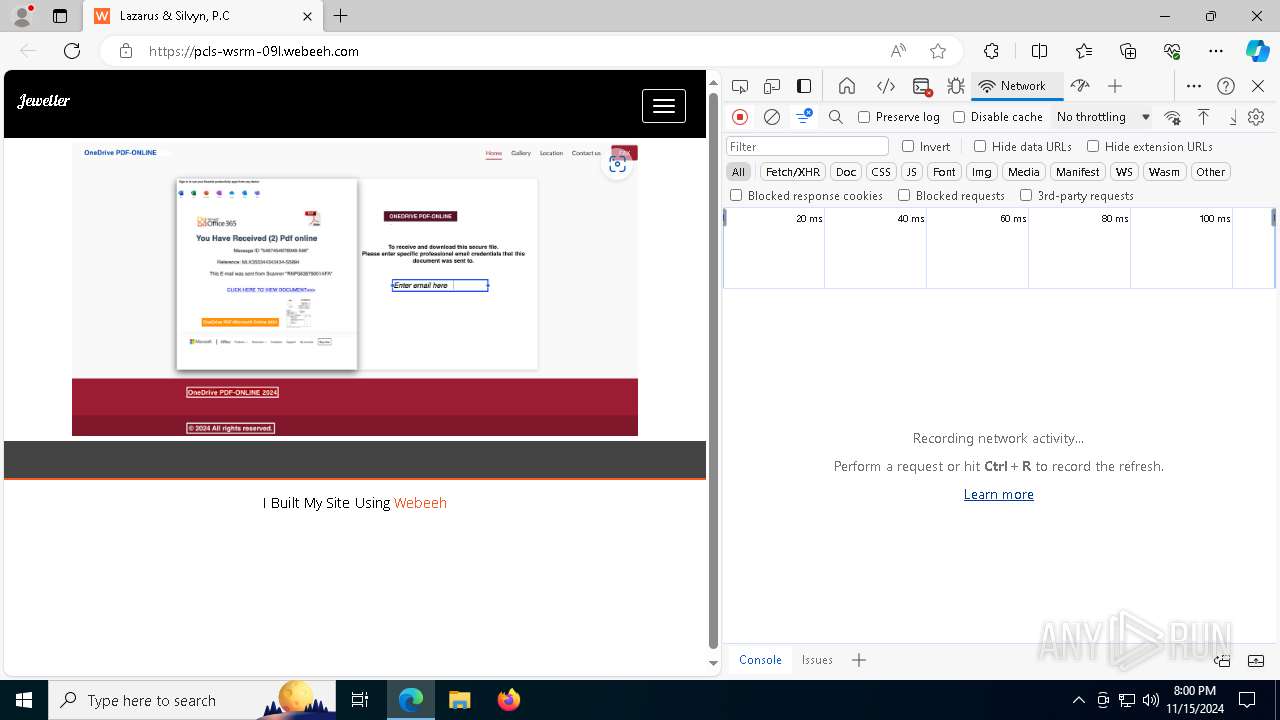Show hidden system tray icons
Screen dimensions: 1280x720
1078,700
